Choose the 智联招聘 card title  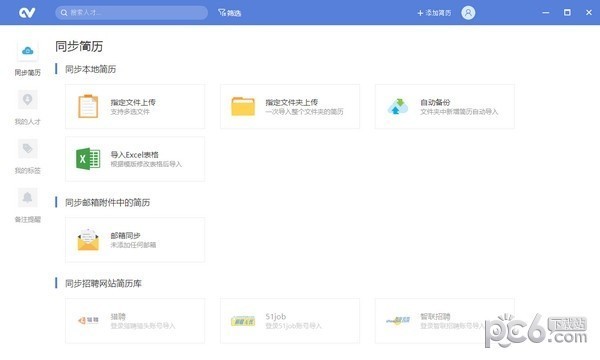tap(435, 316)
